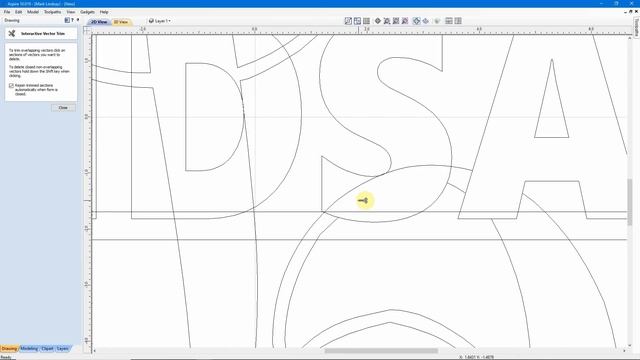640x360 pixels.
Task: Switch to the 2D View tab
Action: point(99,22)
